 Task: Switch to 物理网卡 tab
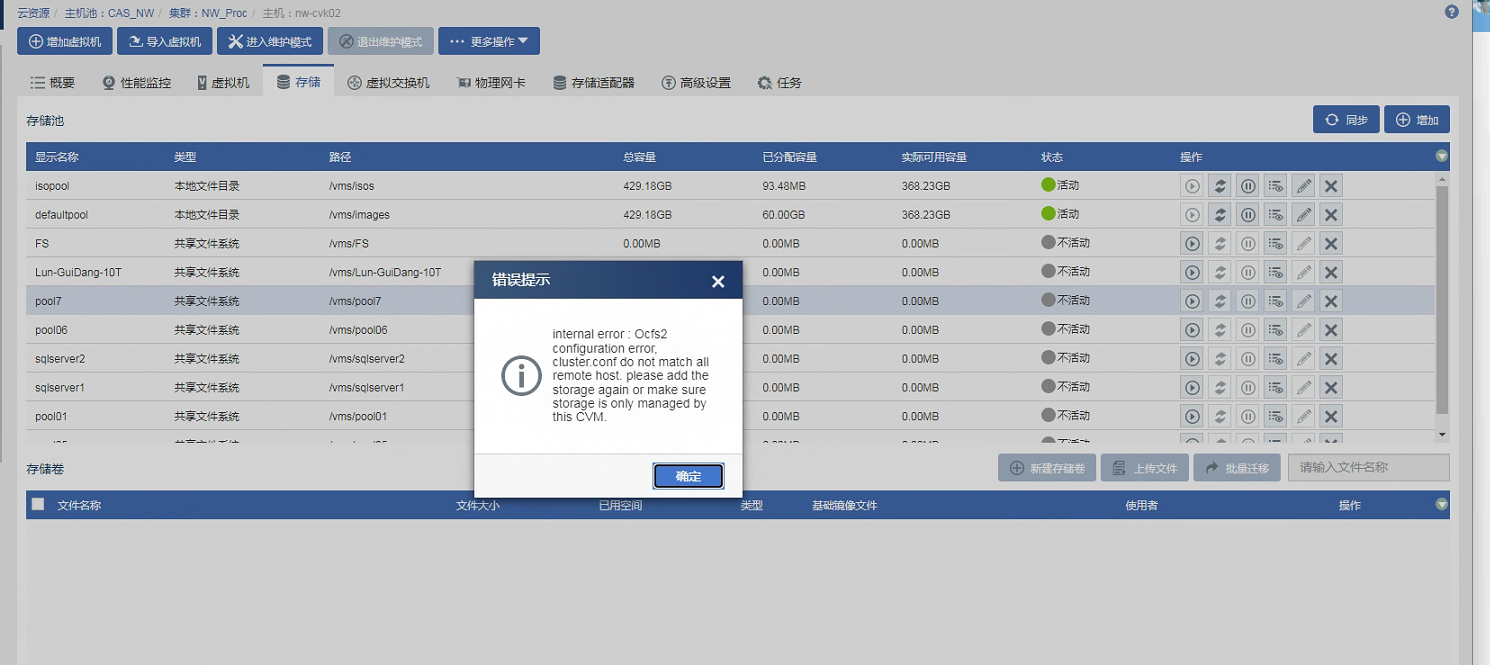tap(491, 83)
